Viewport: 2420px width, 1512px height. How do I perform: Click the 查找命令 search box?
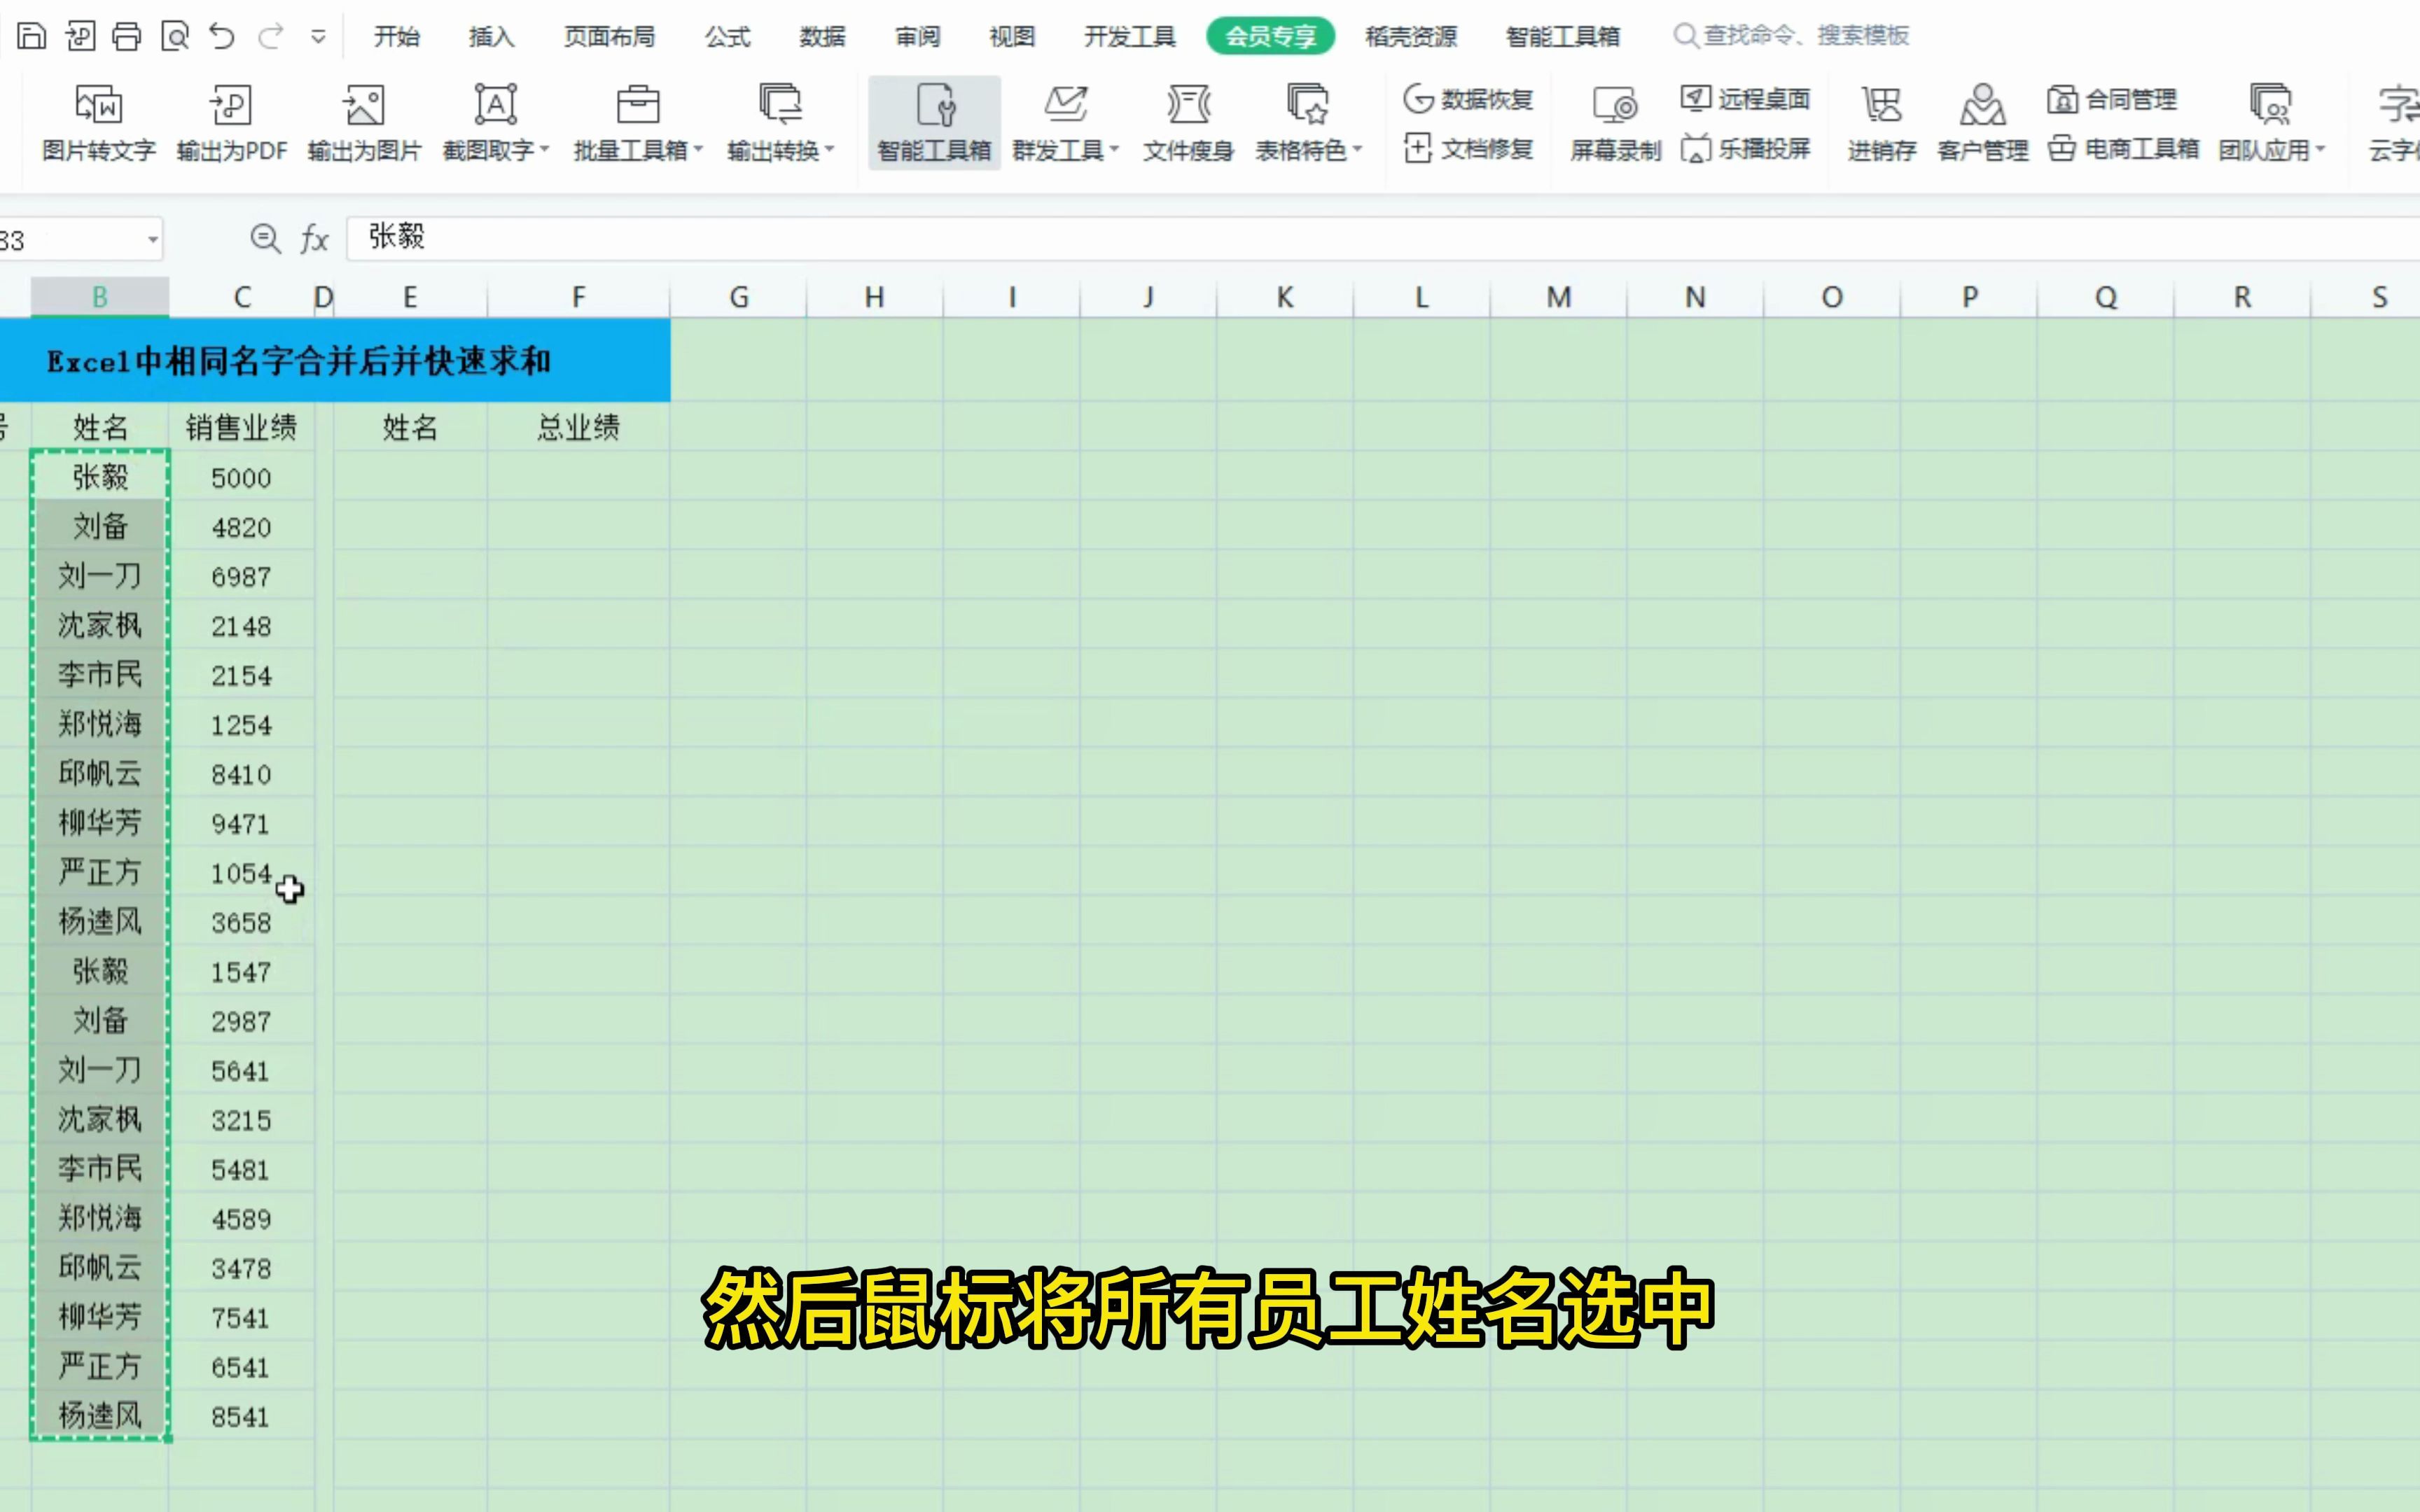1792,36
